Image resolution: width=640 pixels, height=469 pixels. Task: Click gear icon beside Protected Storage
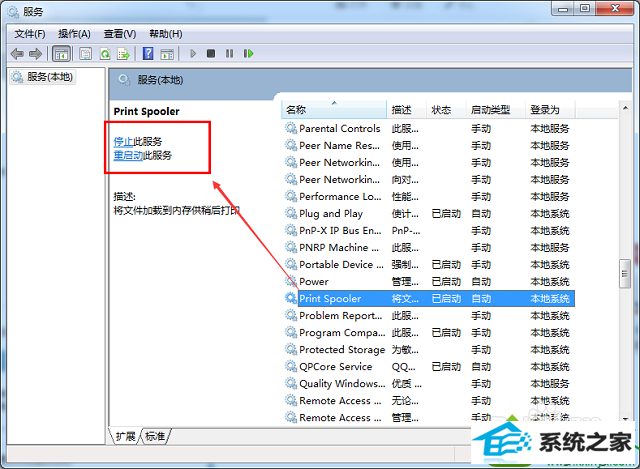pos(291,349)
